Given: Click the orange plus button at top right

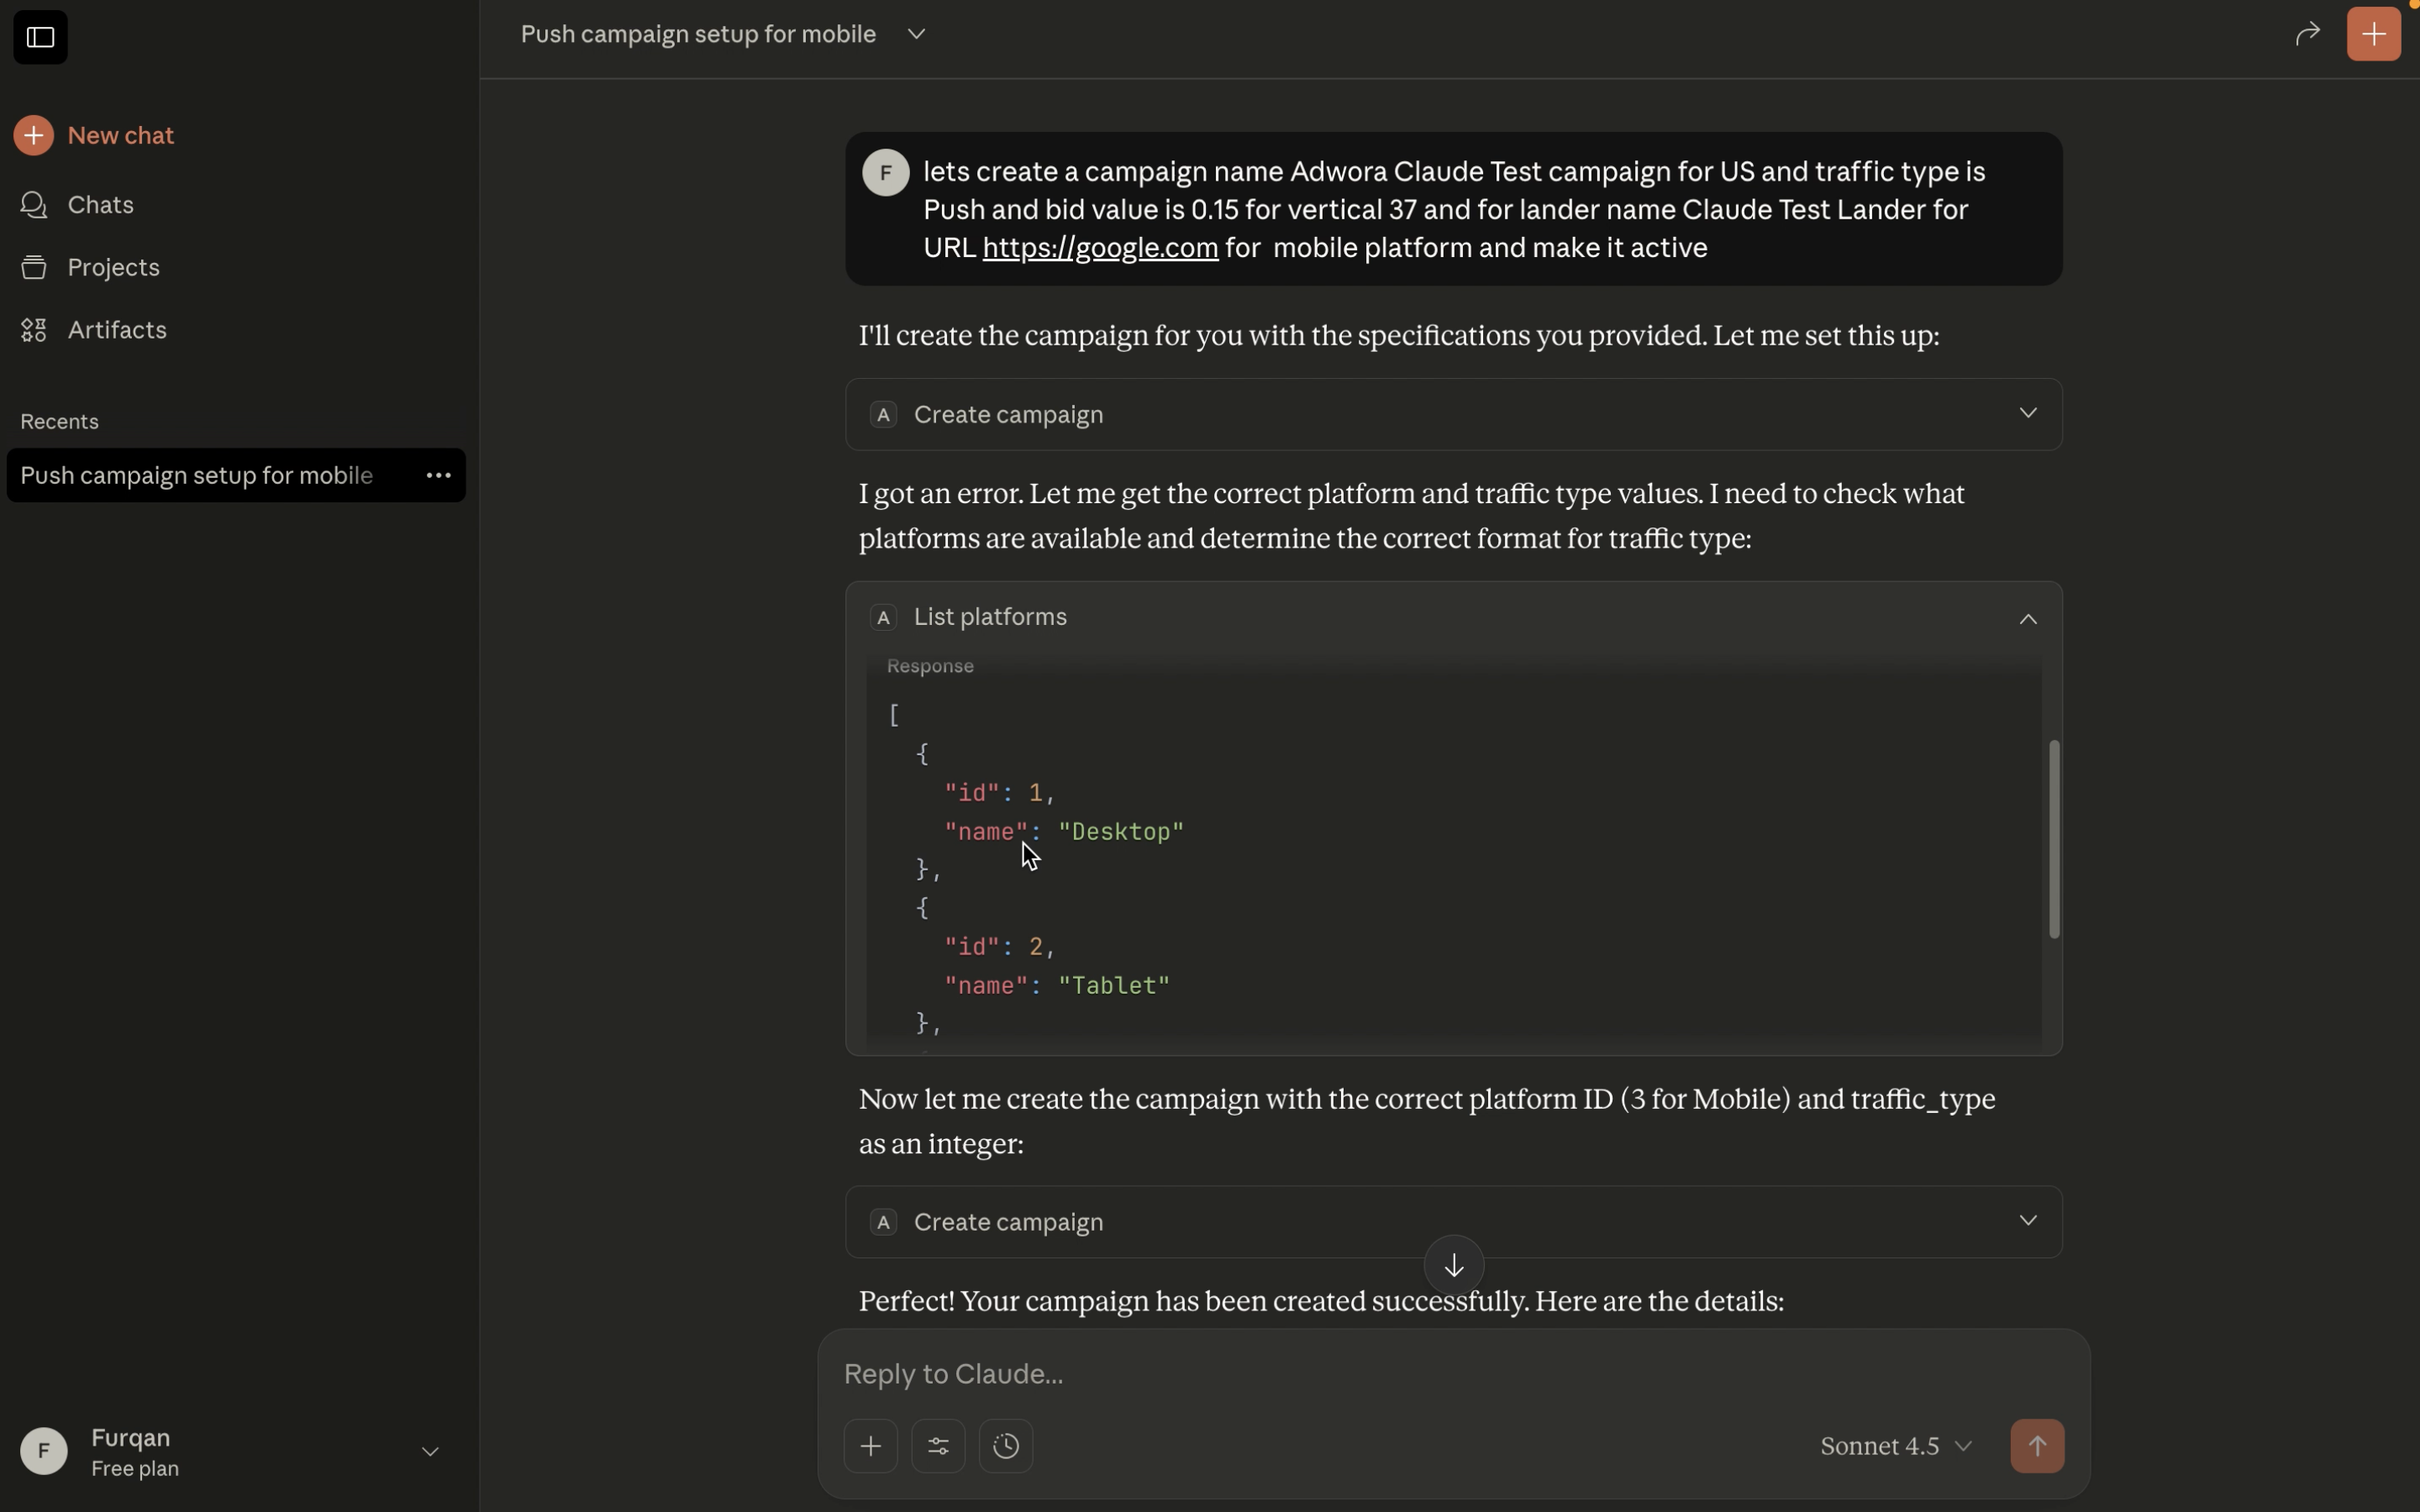Looking at the screenshot, I should 2373,35.
